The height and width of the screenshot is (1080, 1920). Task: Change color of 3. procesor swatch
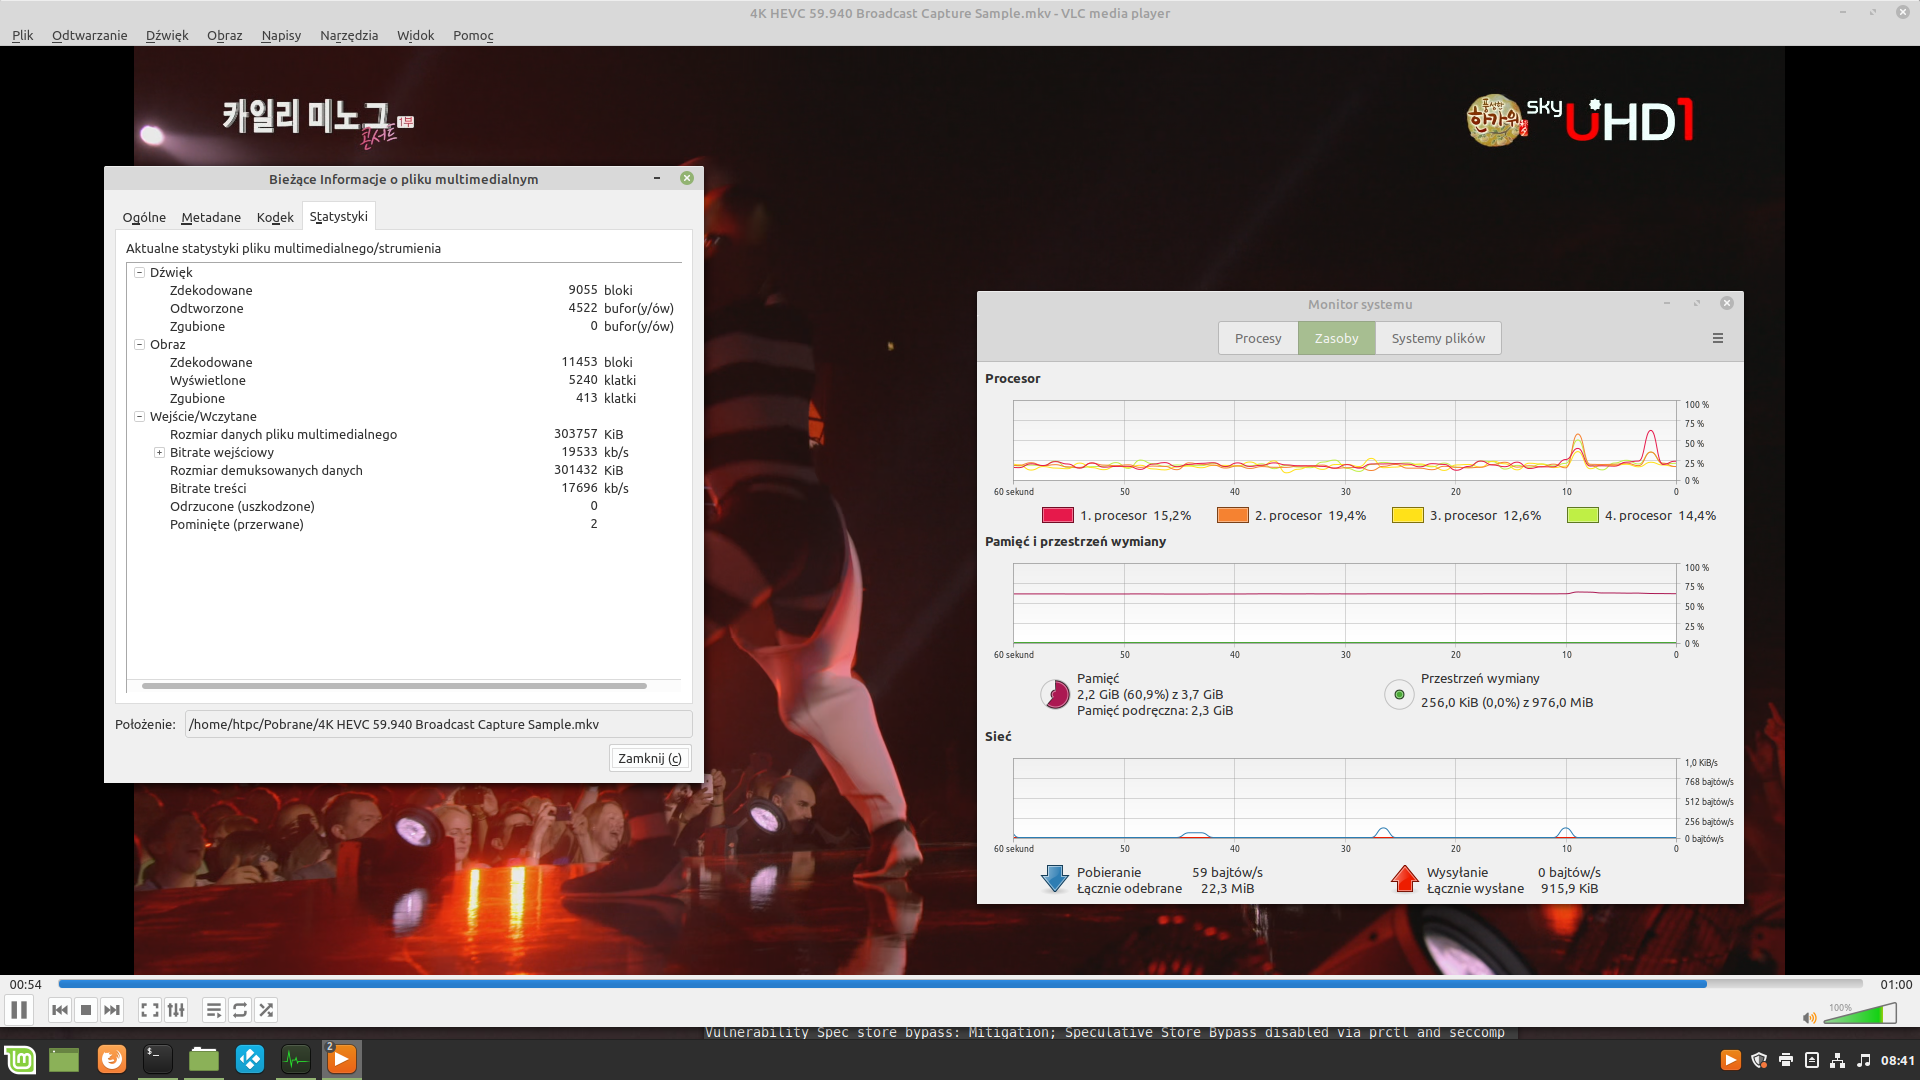(1408, 515)
